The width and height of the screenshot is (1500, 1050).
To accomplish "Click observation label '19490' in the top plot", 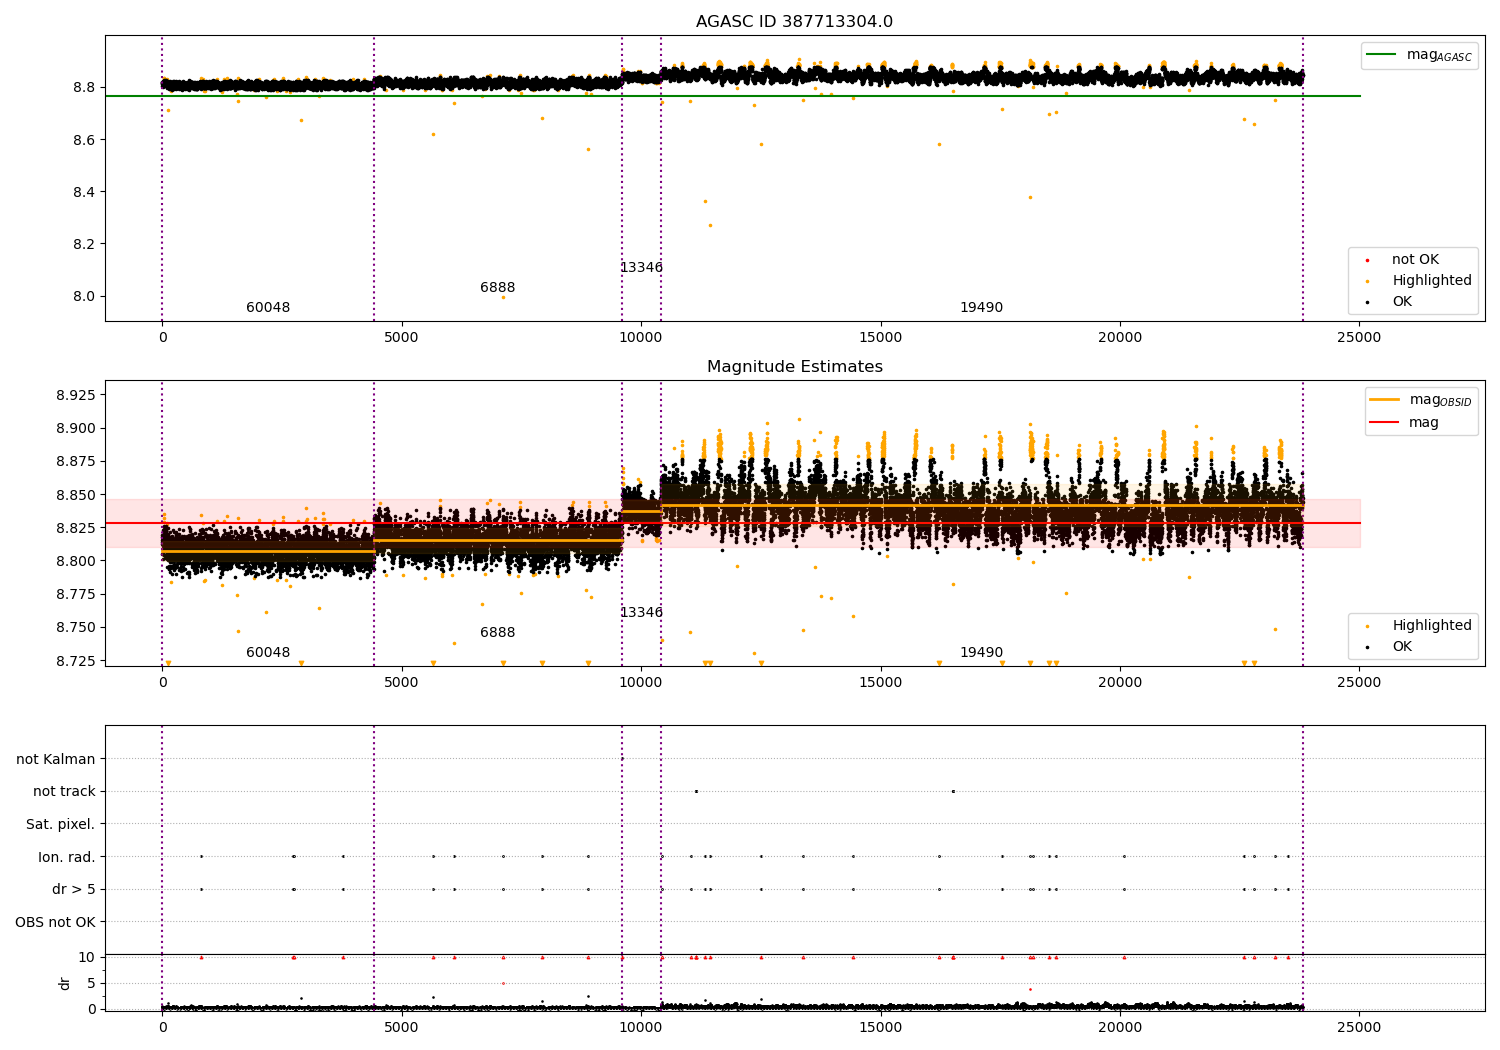I will [x=981, y=308].
